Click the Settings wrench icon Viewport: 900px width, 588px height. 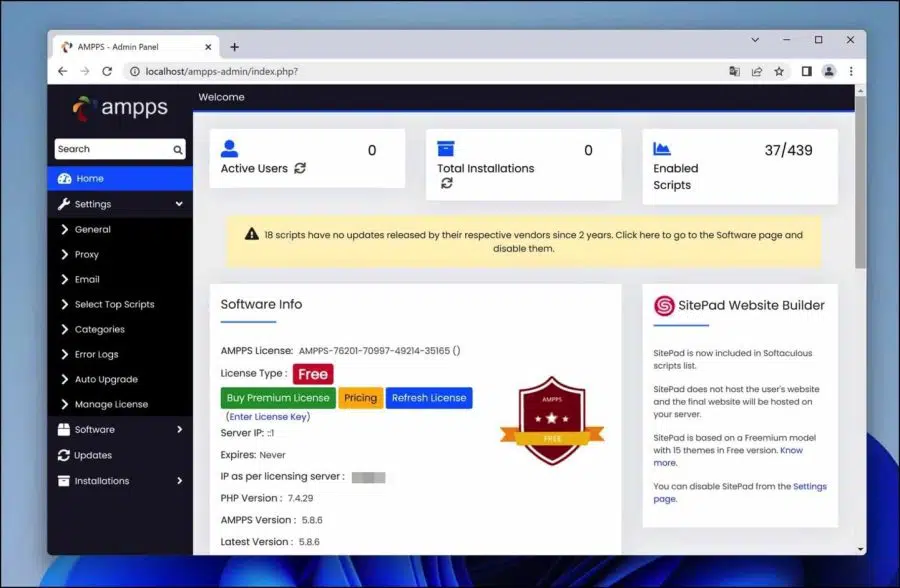[64, 204]
